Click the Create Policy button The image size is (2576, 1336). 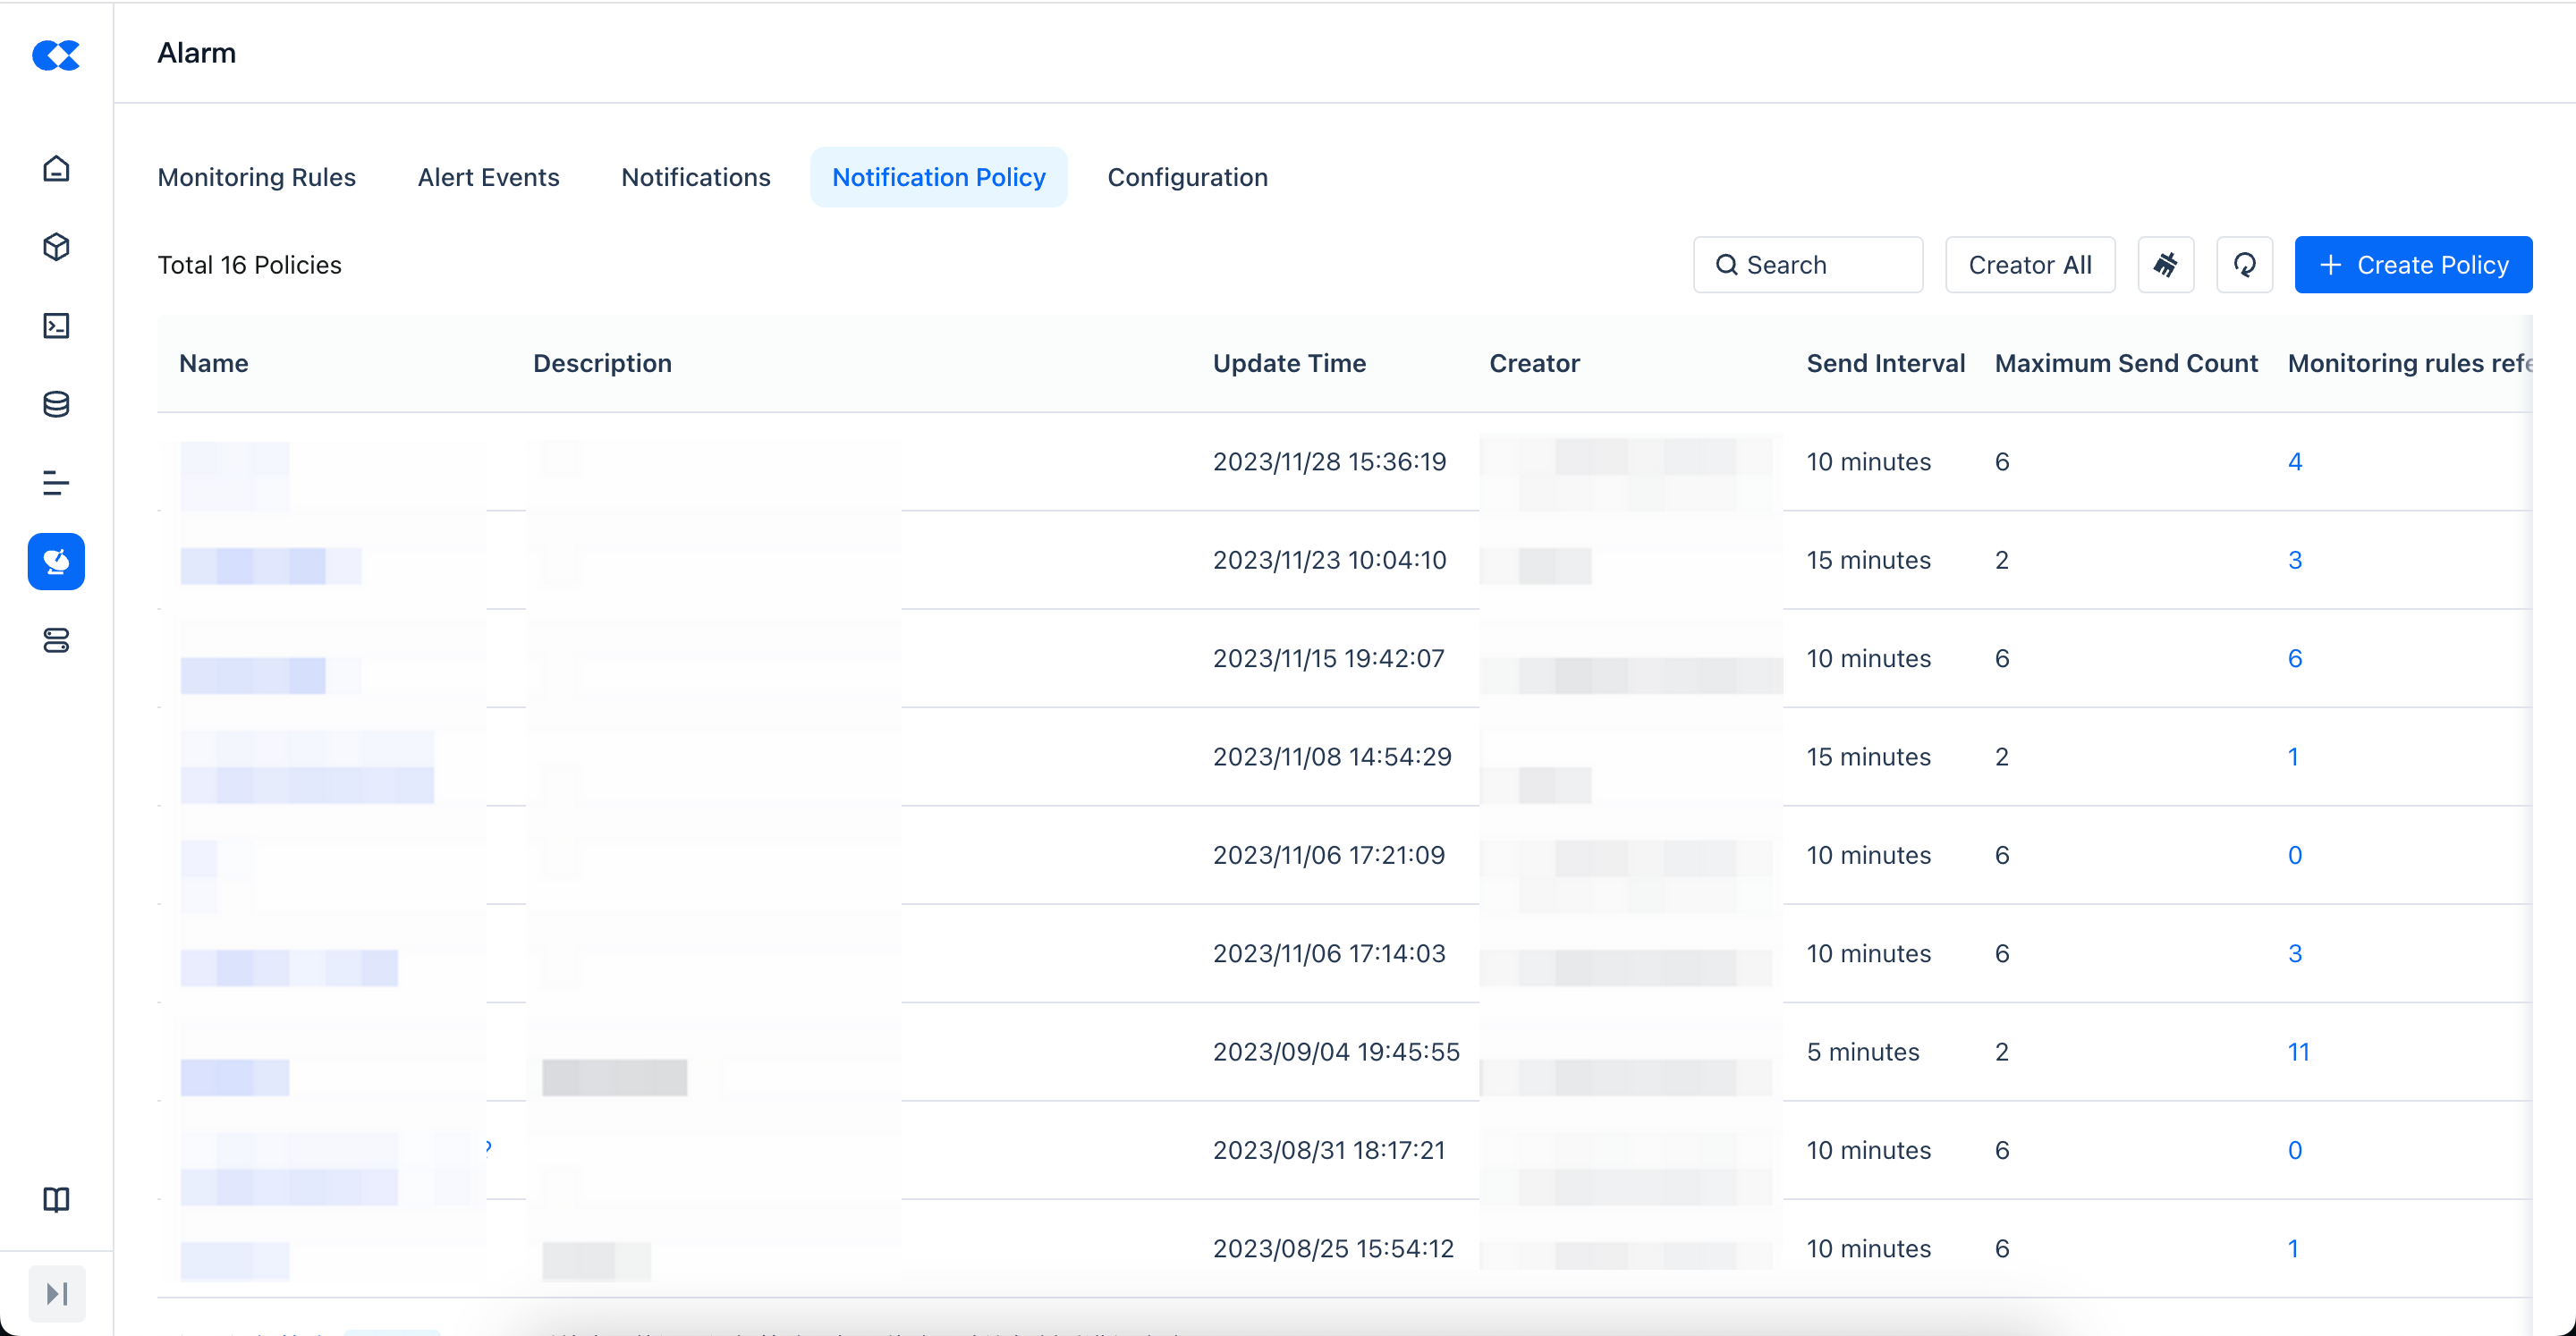tap(2412, 265)
